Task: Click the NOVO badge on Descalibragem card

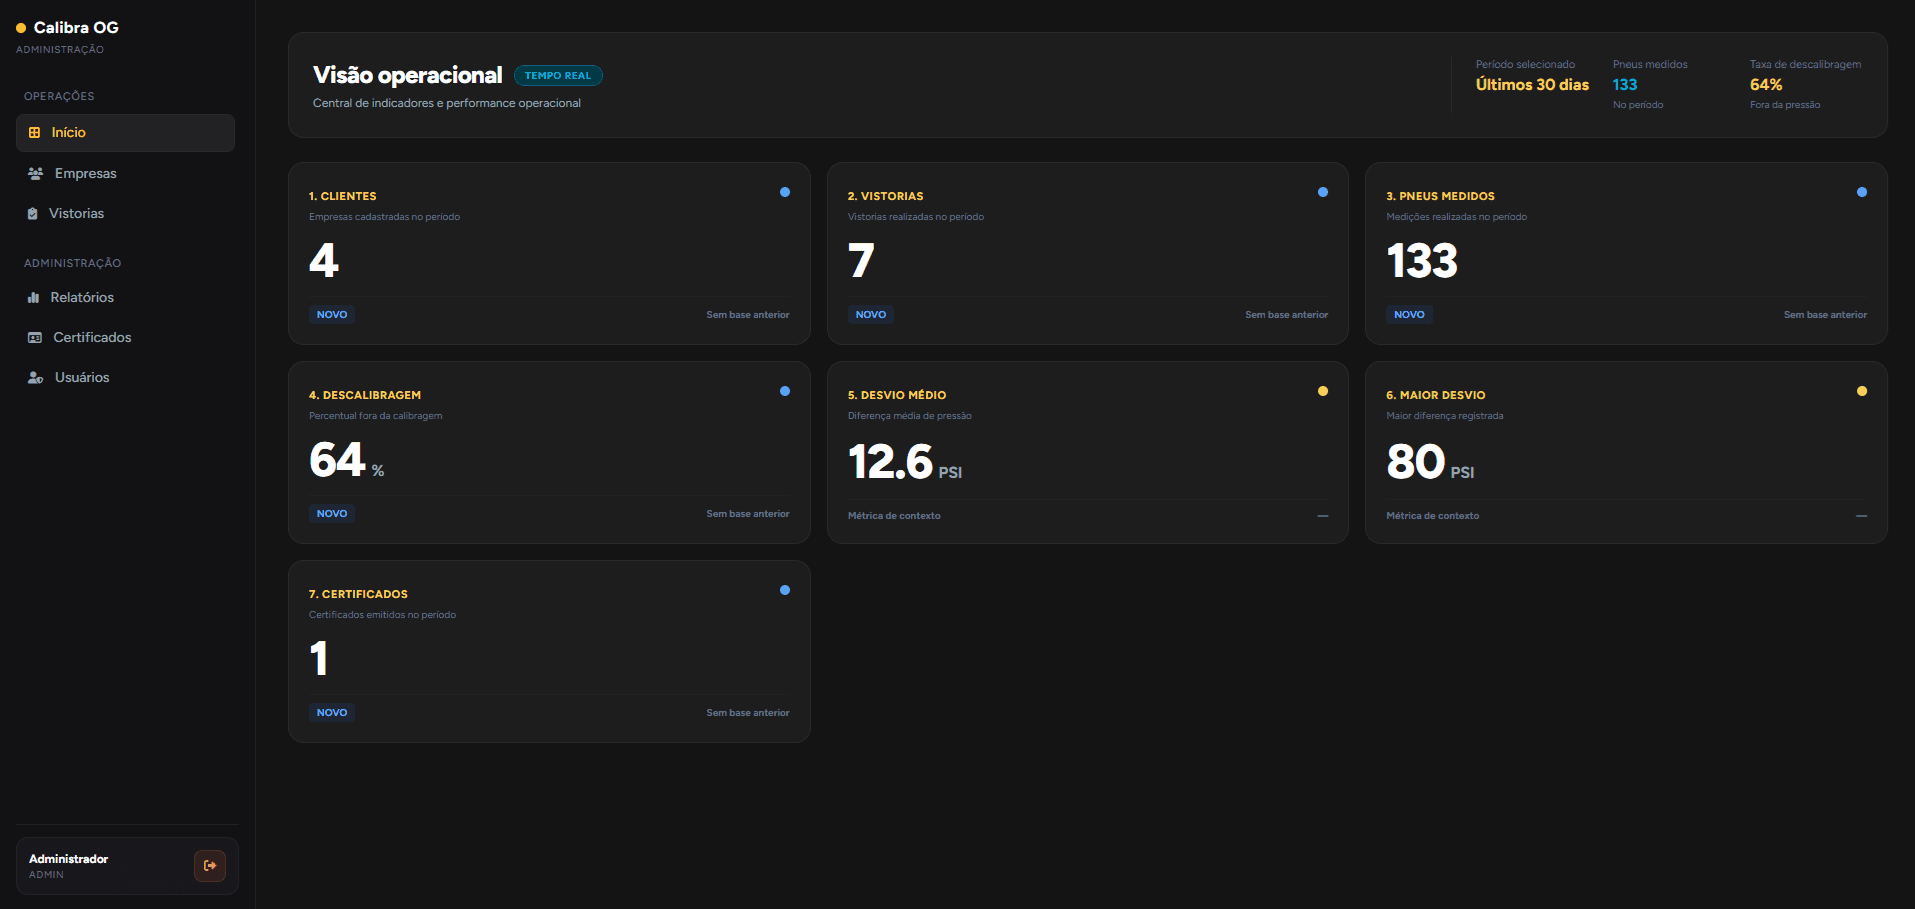Action: 332,514
